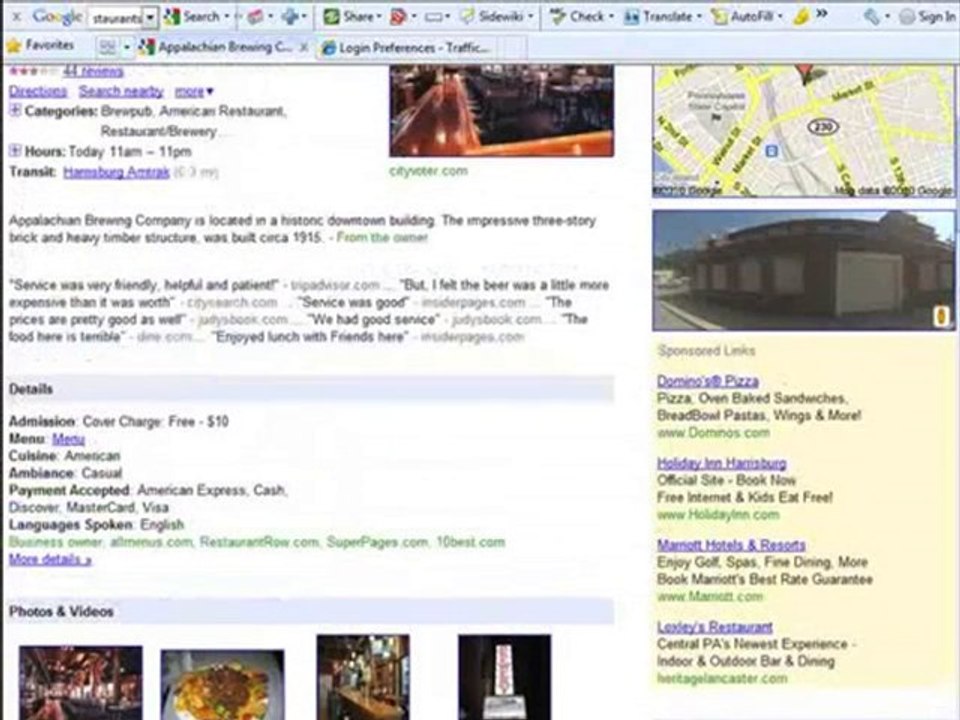Viewport: 960px width, 720px height.
Task: Open the Favorites star button
Action: [x=40, y=45]
